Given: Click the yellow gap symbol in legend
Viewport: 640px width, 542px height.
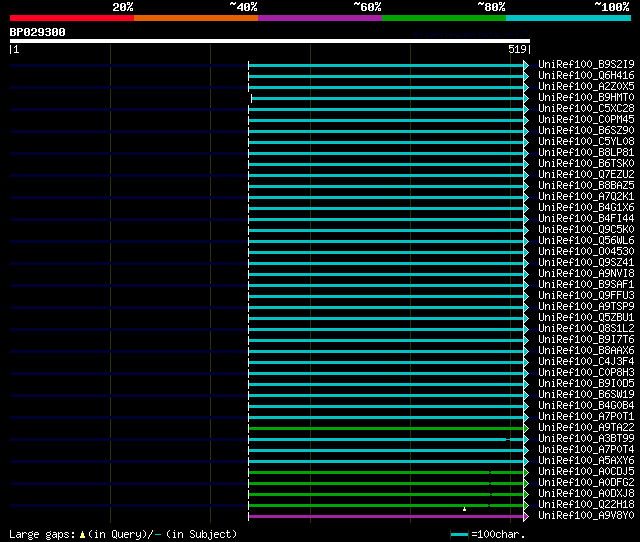Looking at the screenshot, I should (x=82, y=534).
